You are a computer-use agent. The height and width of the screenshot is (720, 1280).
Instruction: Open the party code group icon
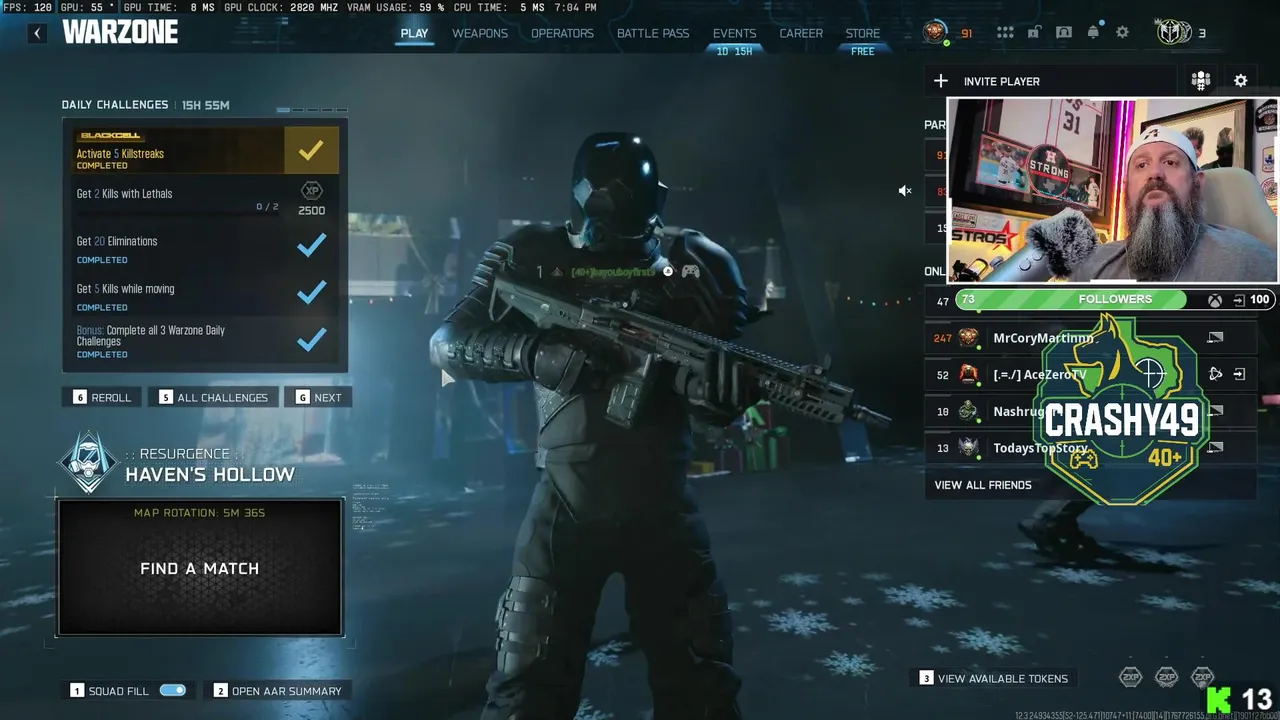[1201, 81]
